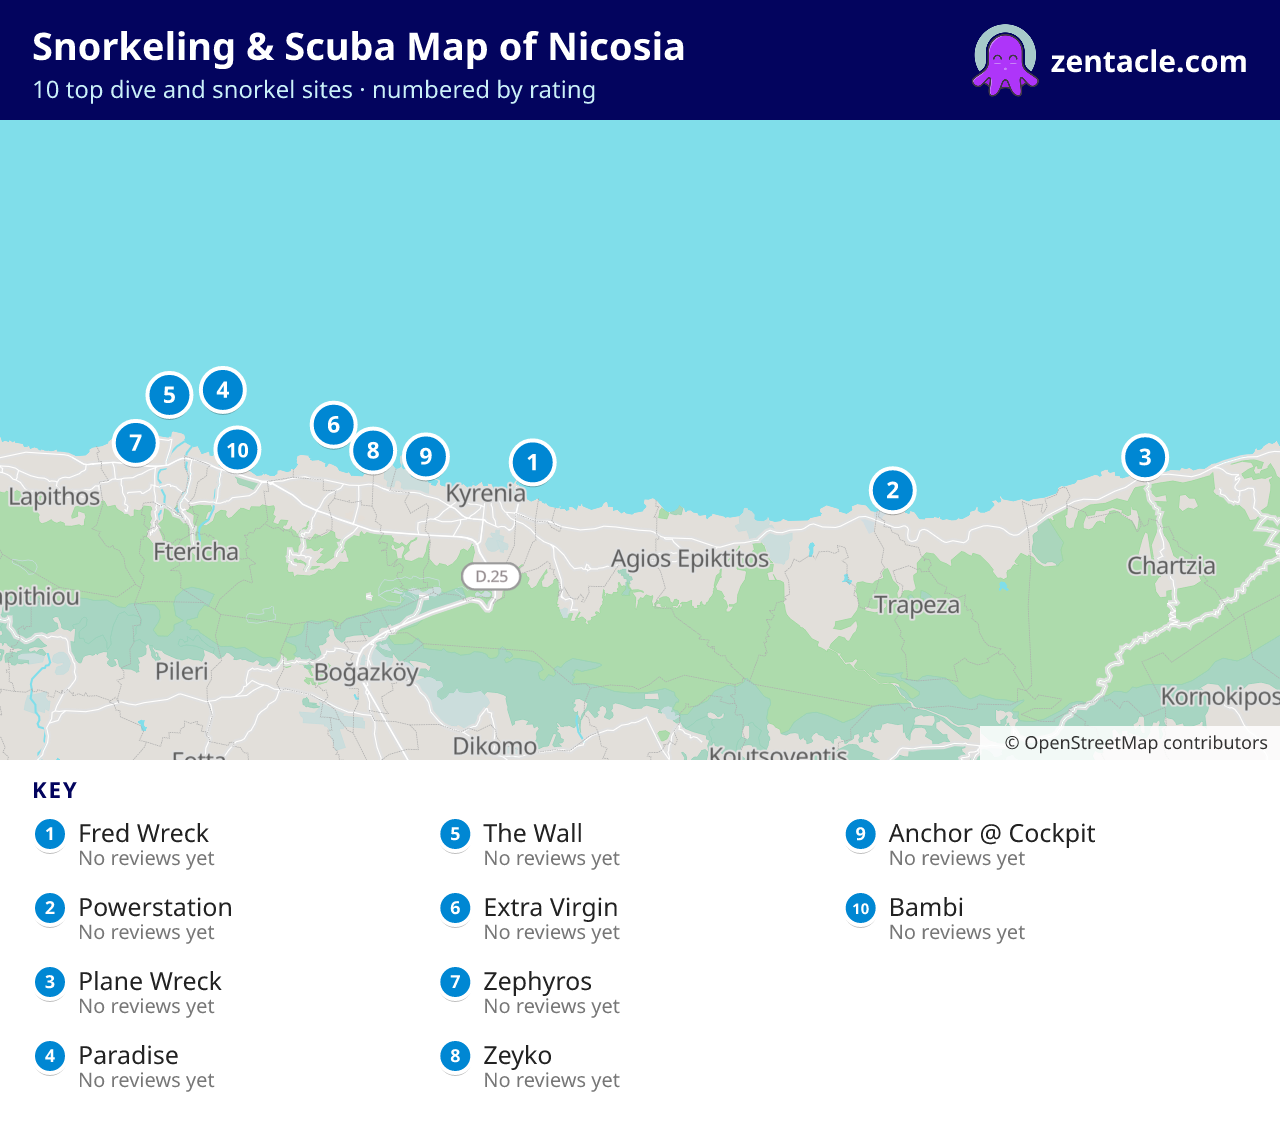Select map marker 5 on the map

(x=169, y=395)
